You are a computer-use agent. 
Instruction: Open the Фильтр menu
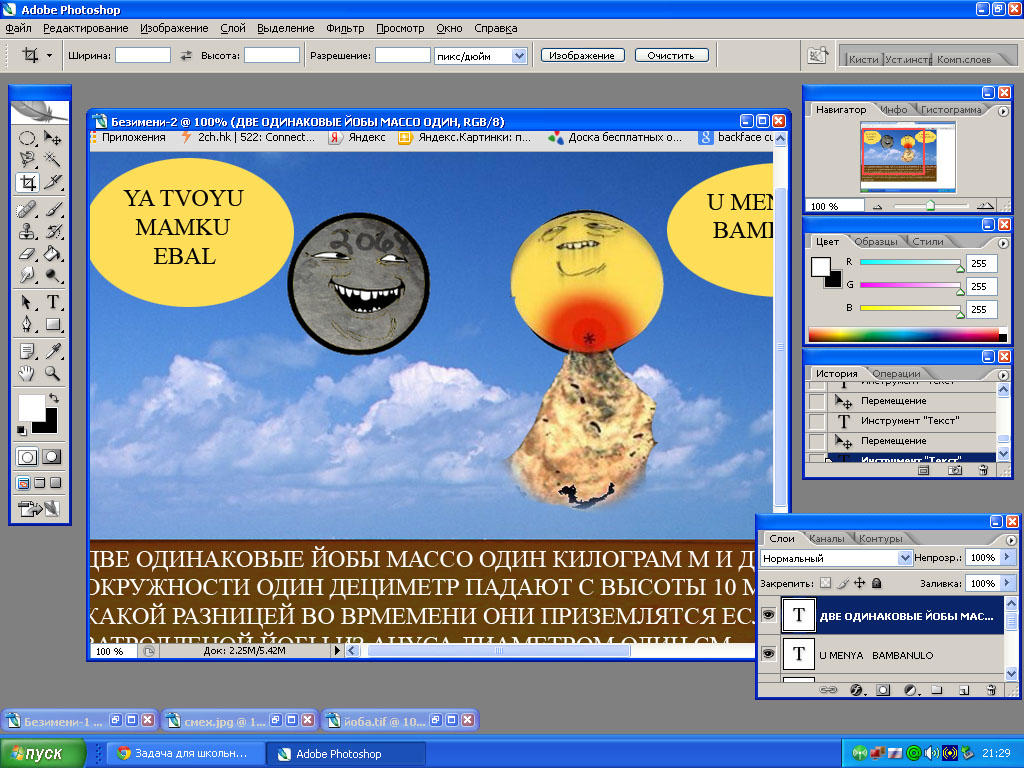pos(345,28)
